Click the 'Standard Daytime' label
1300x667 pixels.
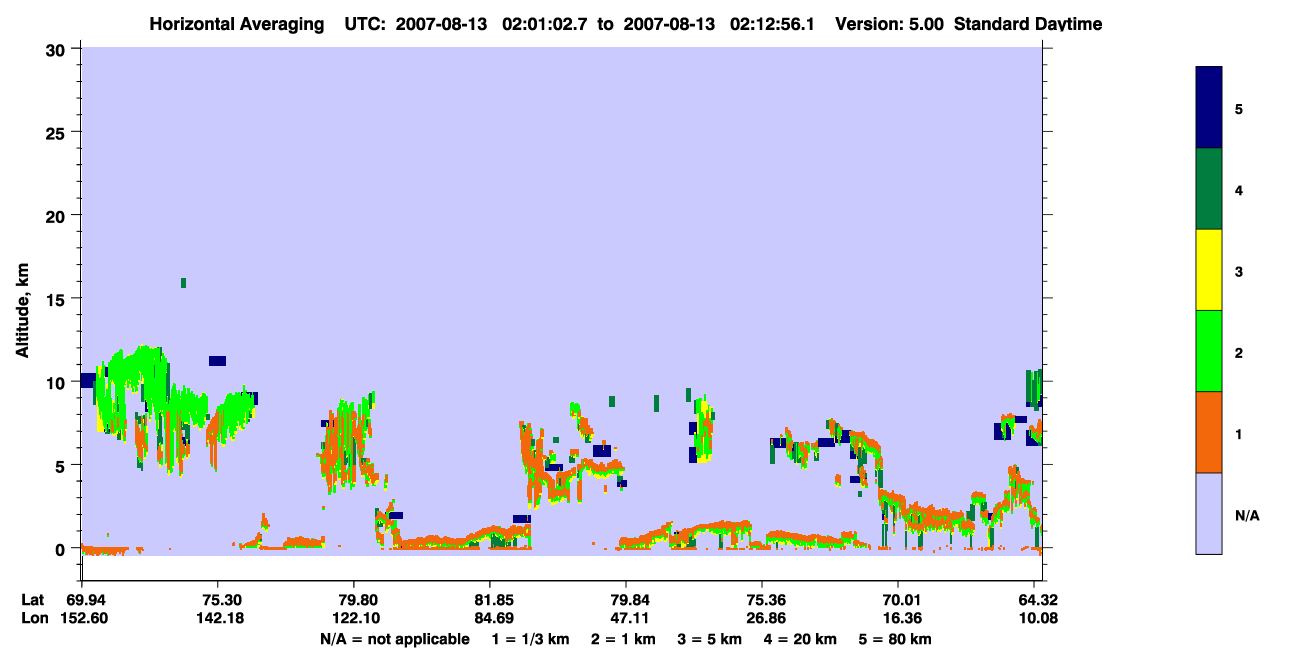[x=1028, y=24]
